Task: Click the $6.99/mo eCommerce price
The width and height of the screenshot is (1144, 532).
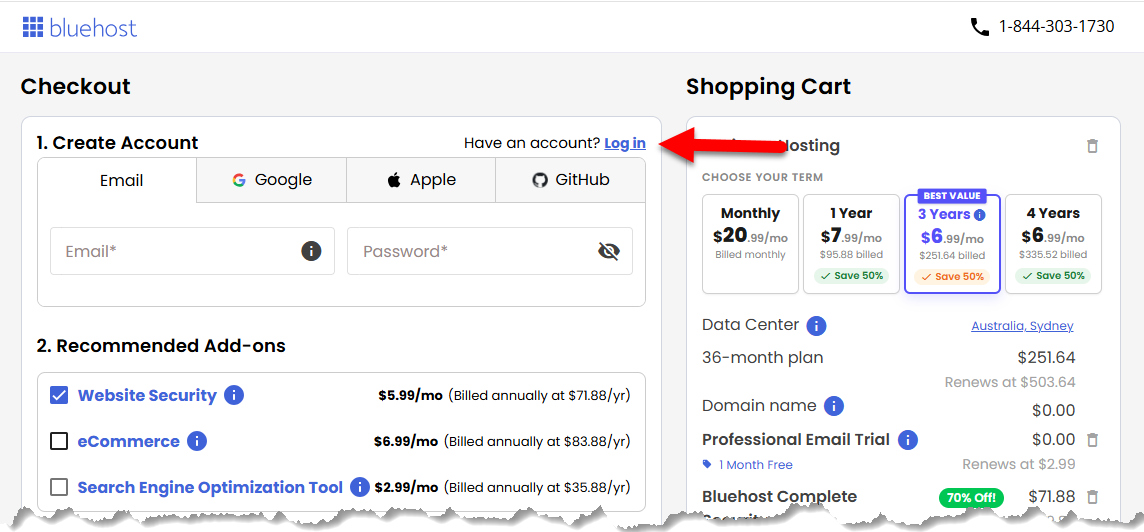Action: (406, 441)
